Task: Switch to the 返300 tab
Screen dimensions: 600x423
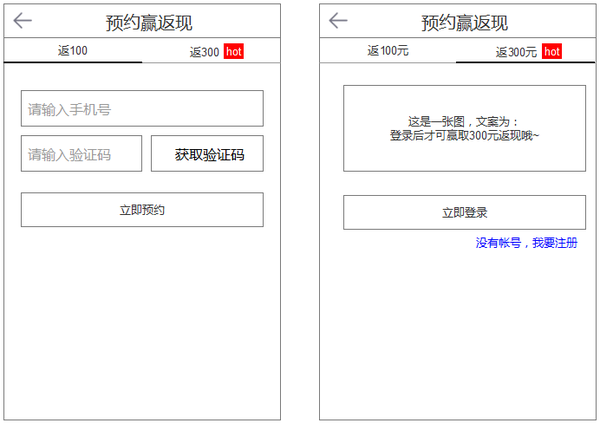Action: 204,52
